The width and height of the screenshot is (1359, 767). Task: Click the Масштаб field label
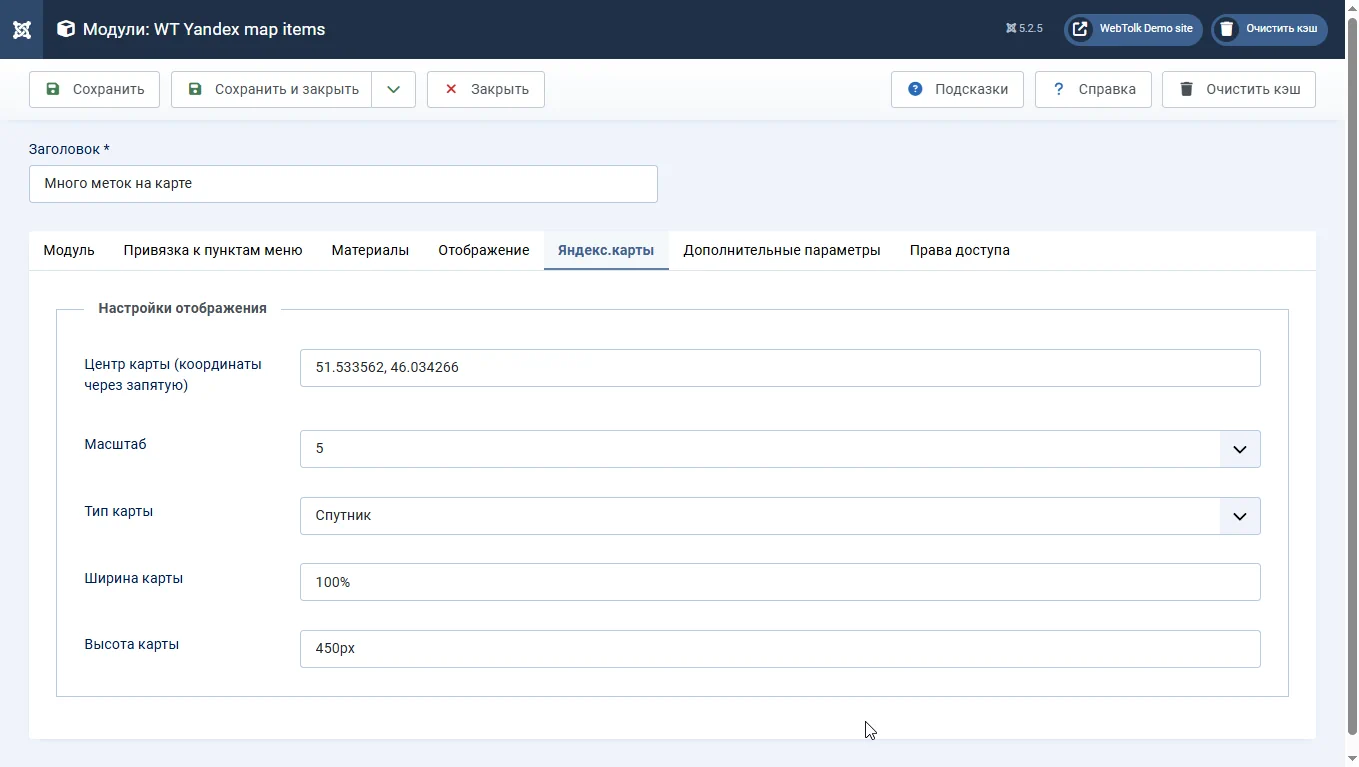[x=115, y=444]
